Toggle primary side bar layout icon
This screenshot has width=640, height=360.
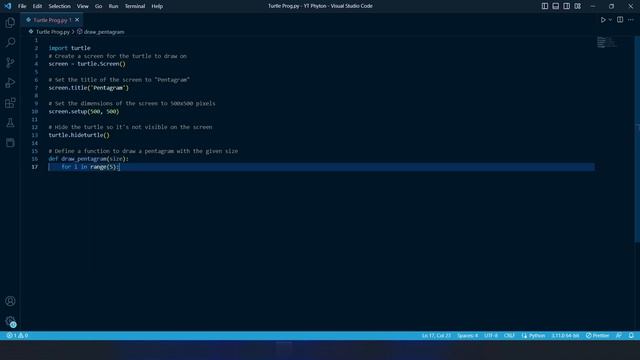[545, 6]
